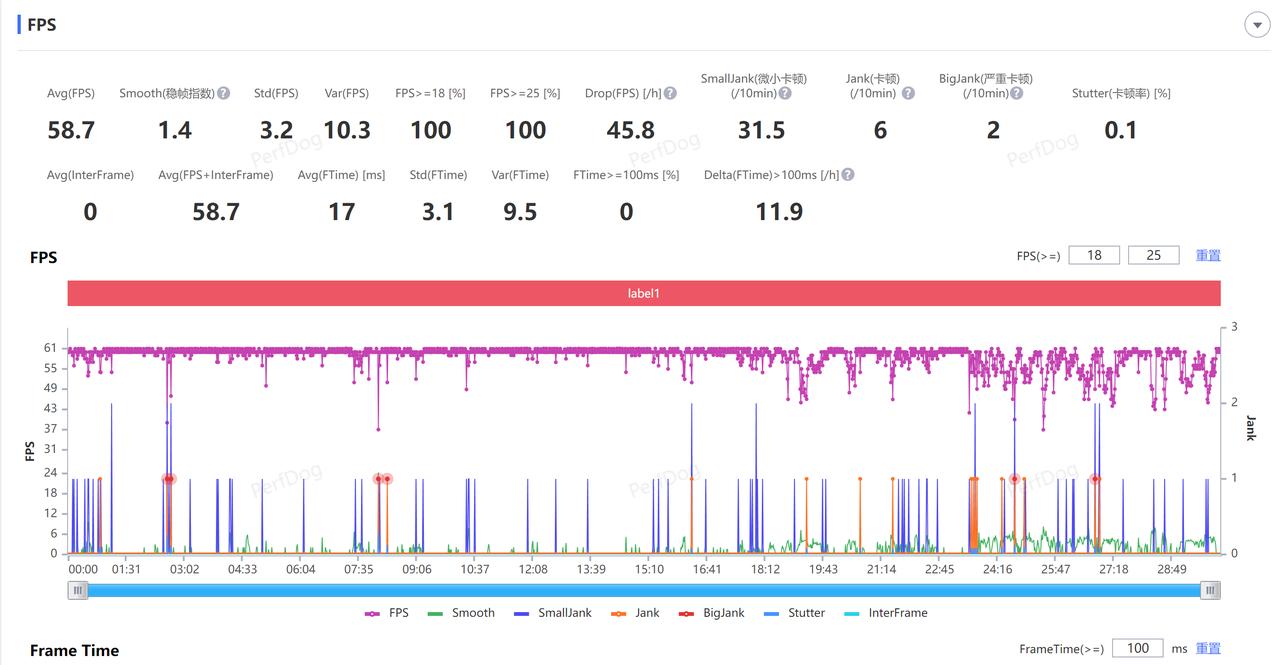Click the Jank(卡顿) question mark icon
This screenshot has height=665, width=1286.
pos(908,93)
